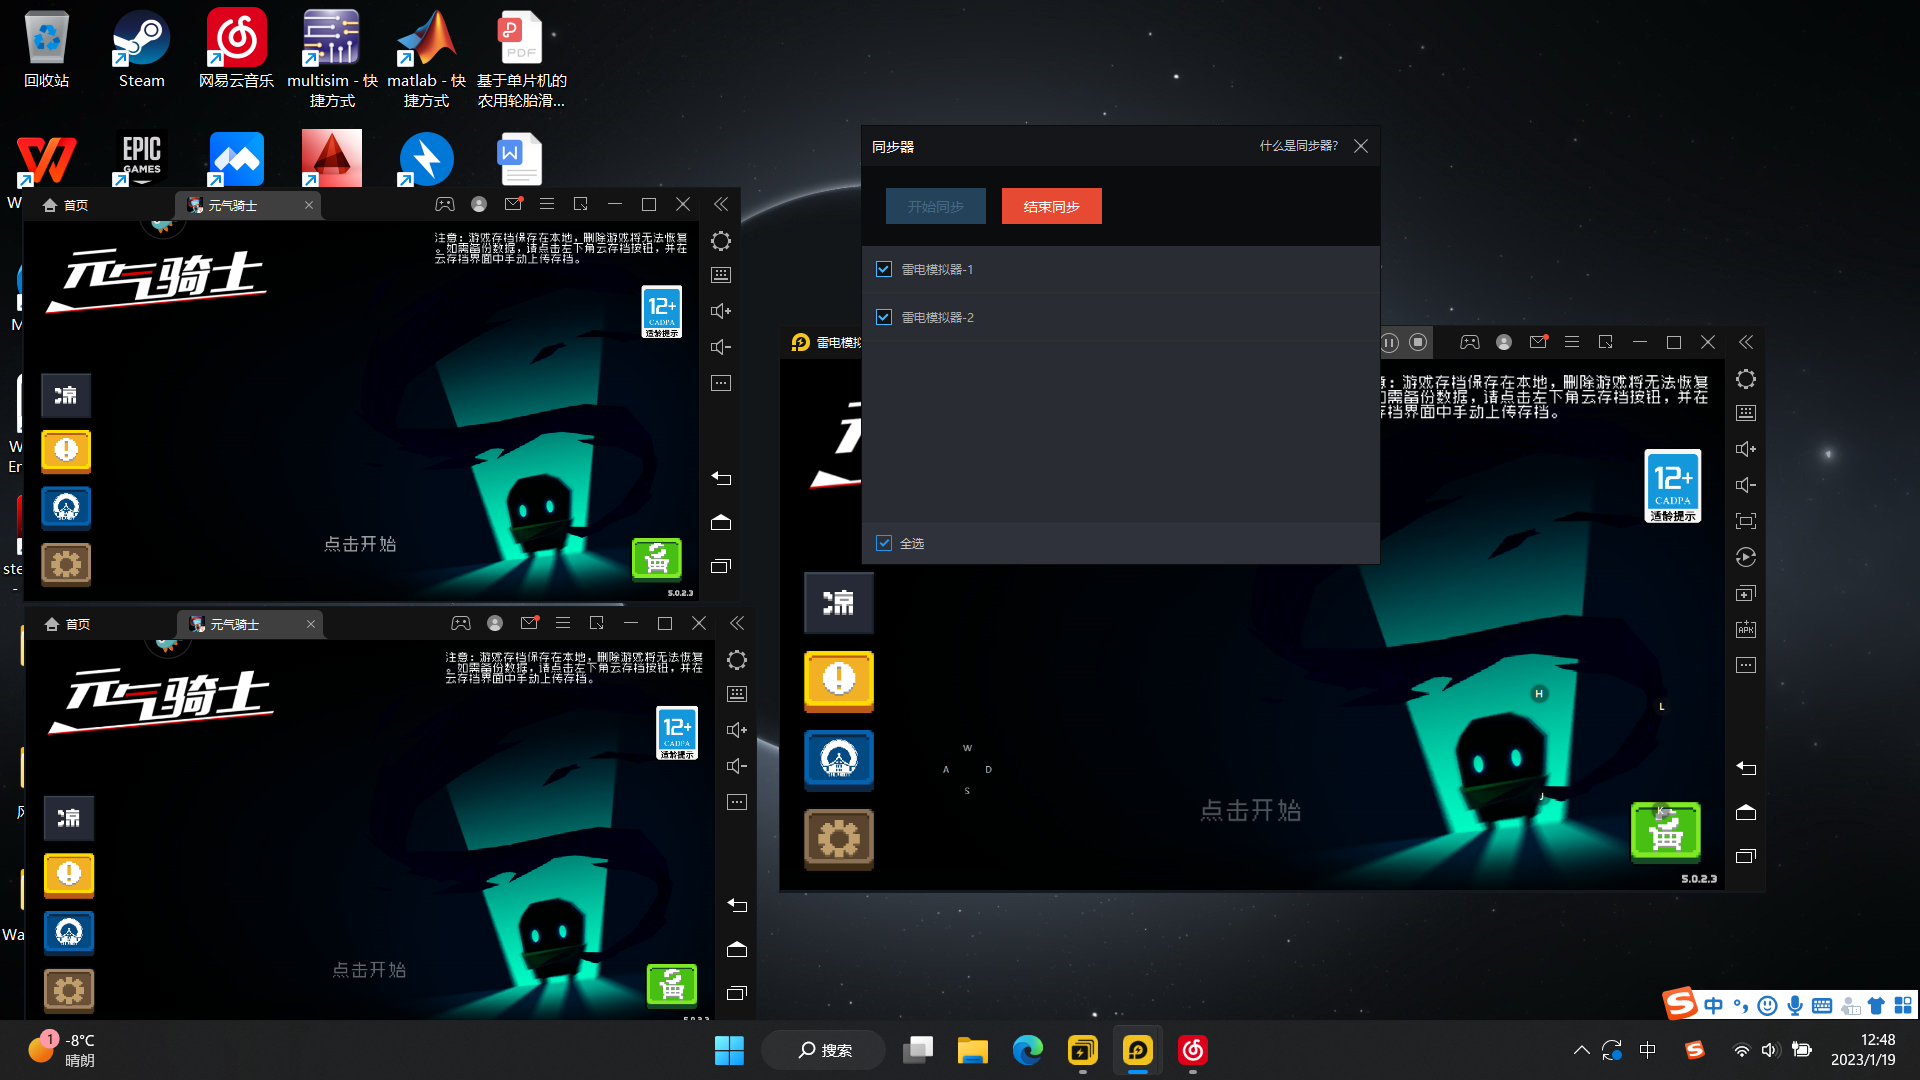Toggle the 全选 select-all checkbox
The width and height of the screenshot is (1920, 1080).
884,543
